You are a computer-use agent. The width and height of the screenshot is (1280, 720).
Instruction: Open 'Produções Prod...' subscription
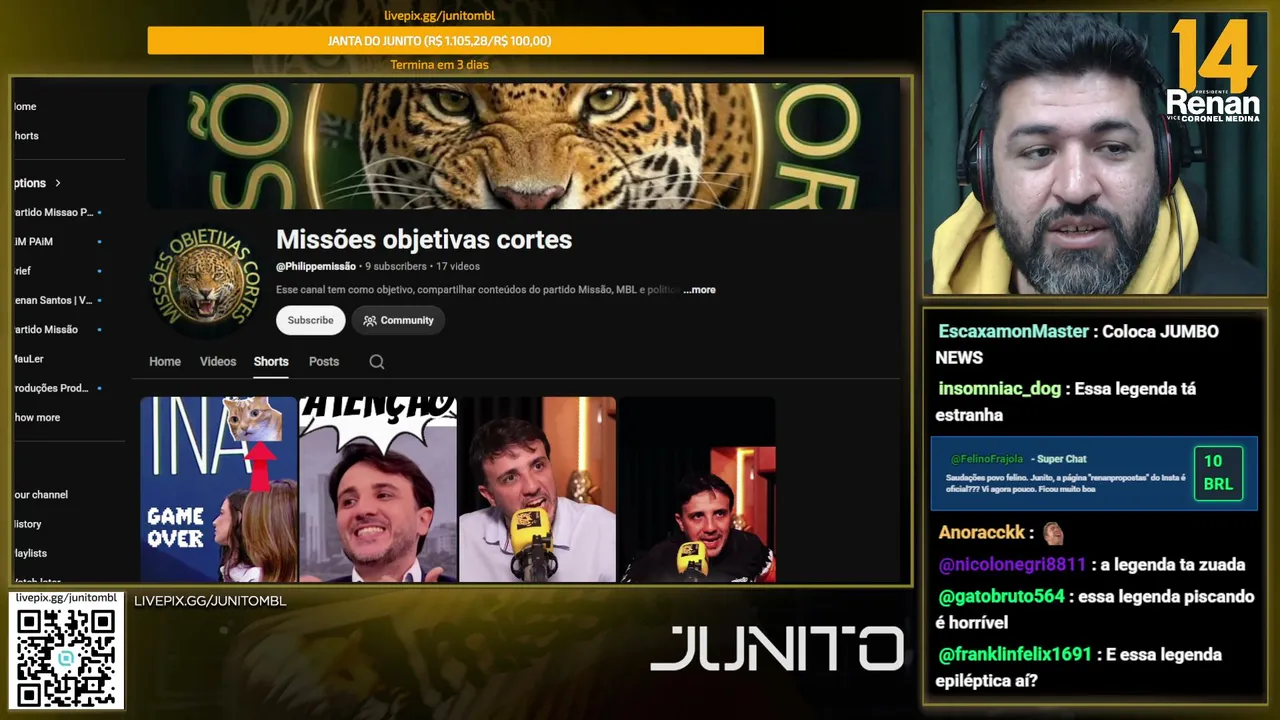click(51, 388)
